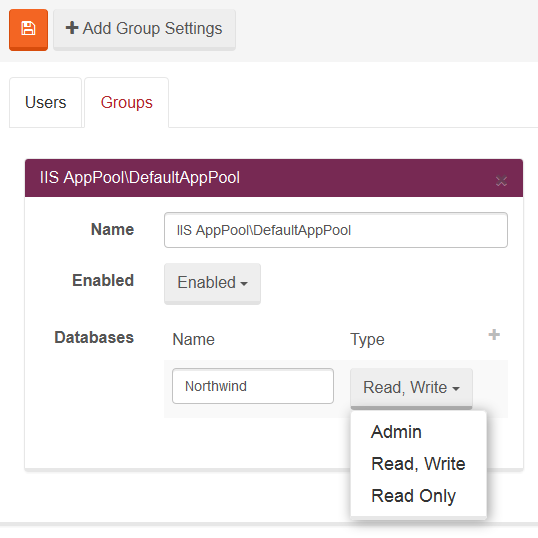Image resolution: width=538 pixels, height=538 pixels.
Task: Click the Name column header in Databases
Action: [194, 339]
